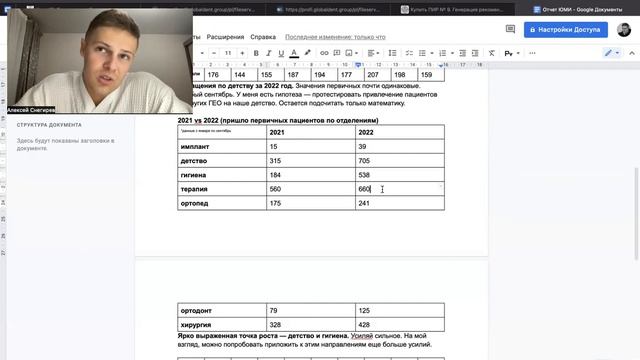This screenshot has height=360, width=640.
Task: Click the гигиена 2022 value 538
Action: pyautogui.click(x=364, y=175)
